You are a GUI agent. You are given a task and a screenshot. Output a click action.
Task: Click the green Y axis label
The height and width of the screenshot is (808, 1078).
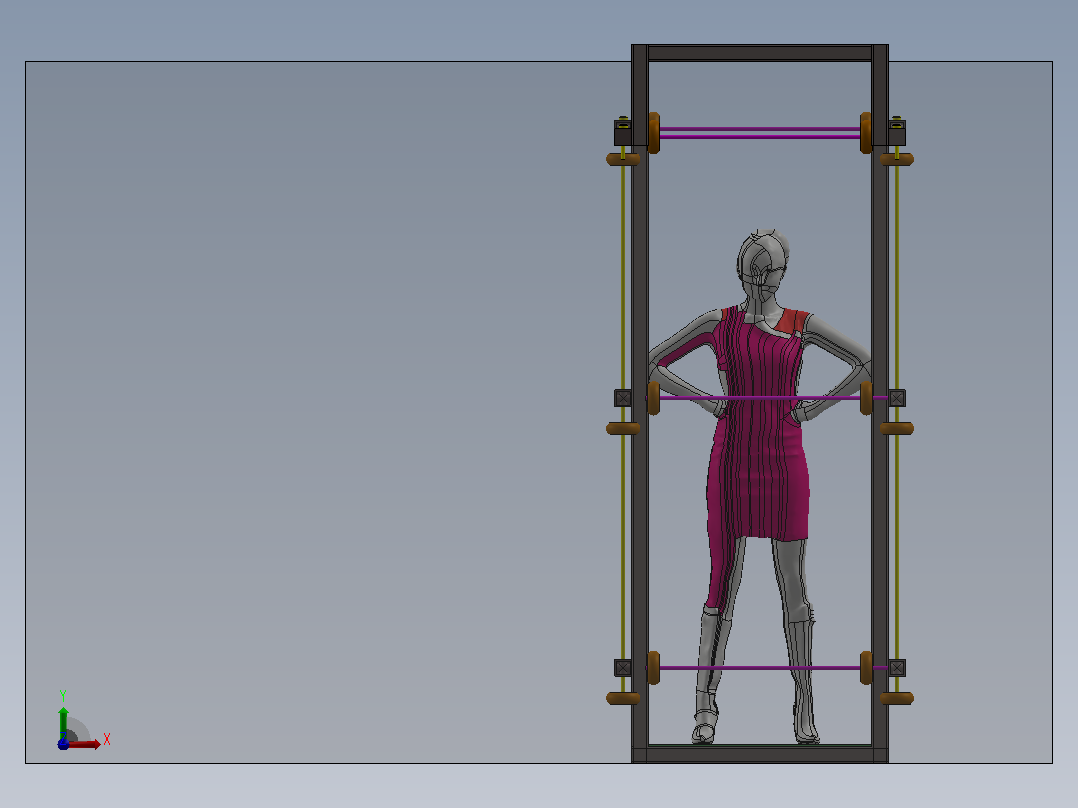63,696
